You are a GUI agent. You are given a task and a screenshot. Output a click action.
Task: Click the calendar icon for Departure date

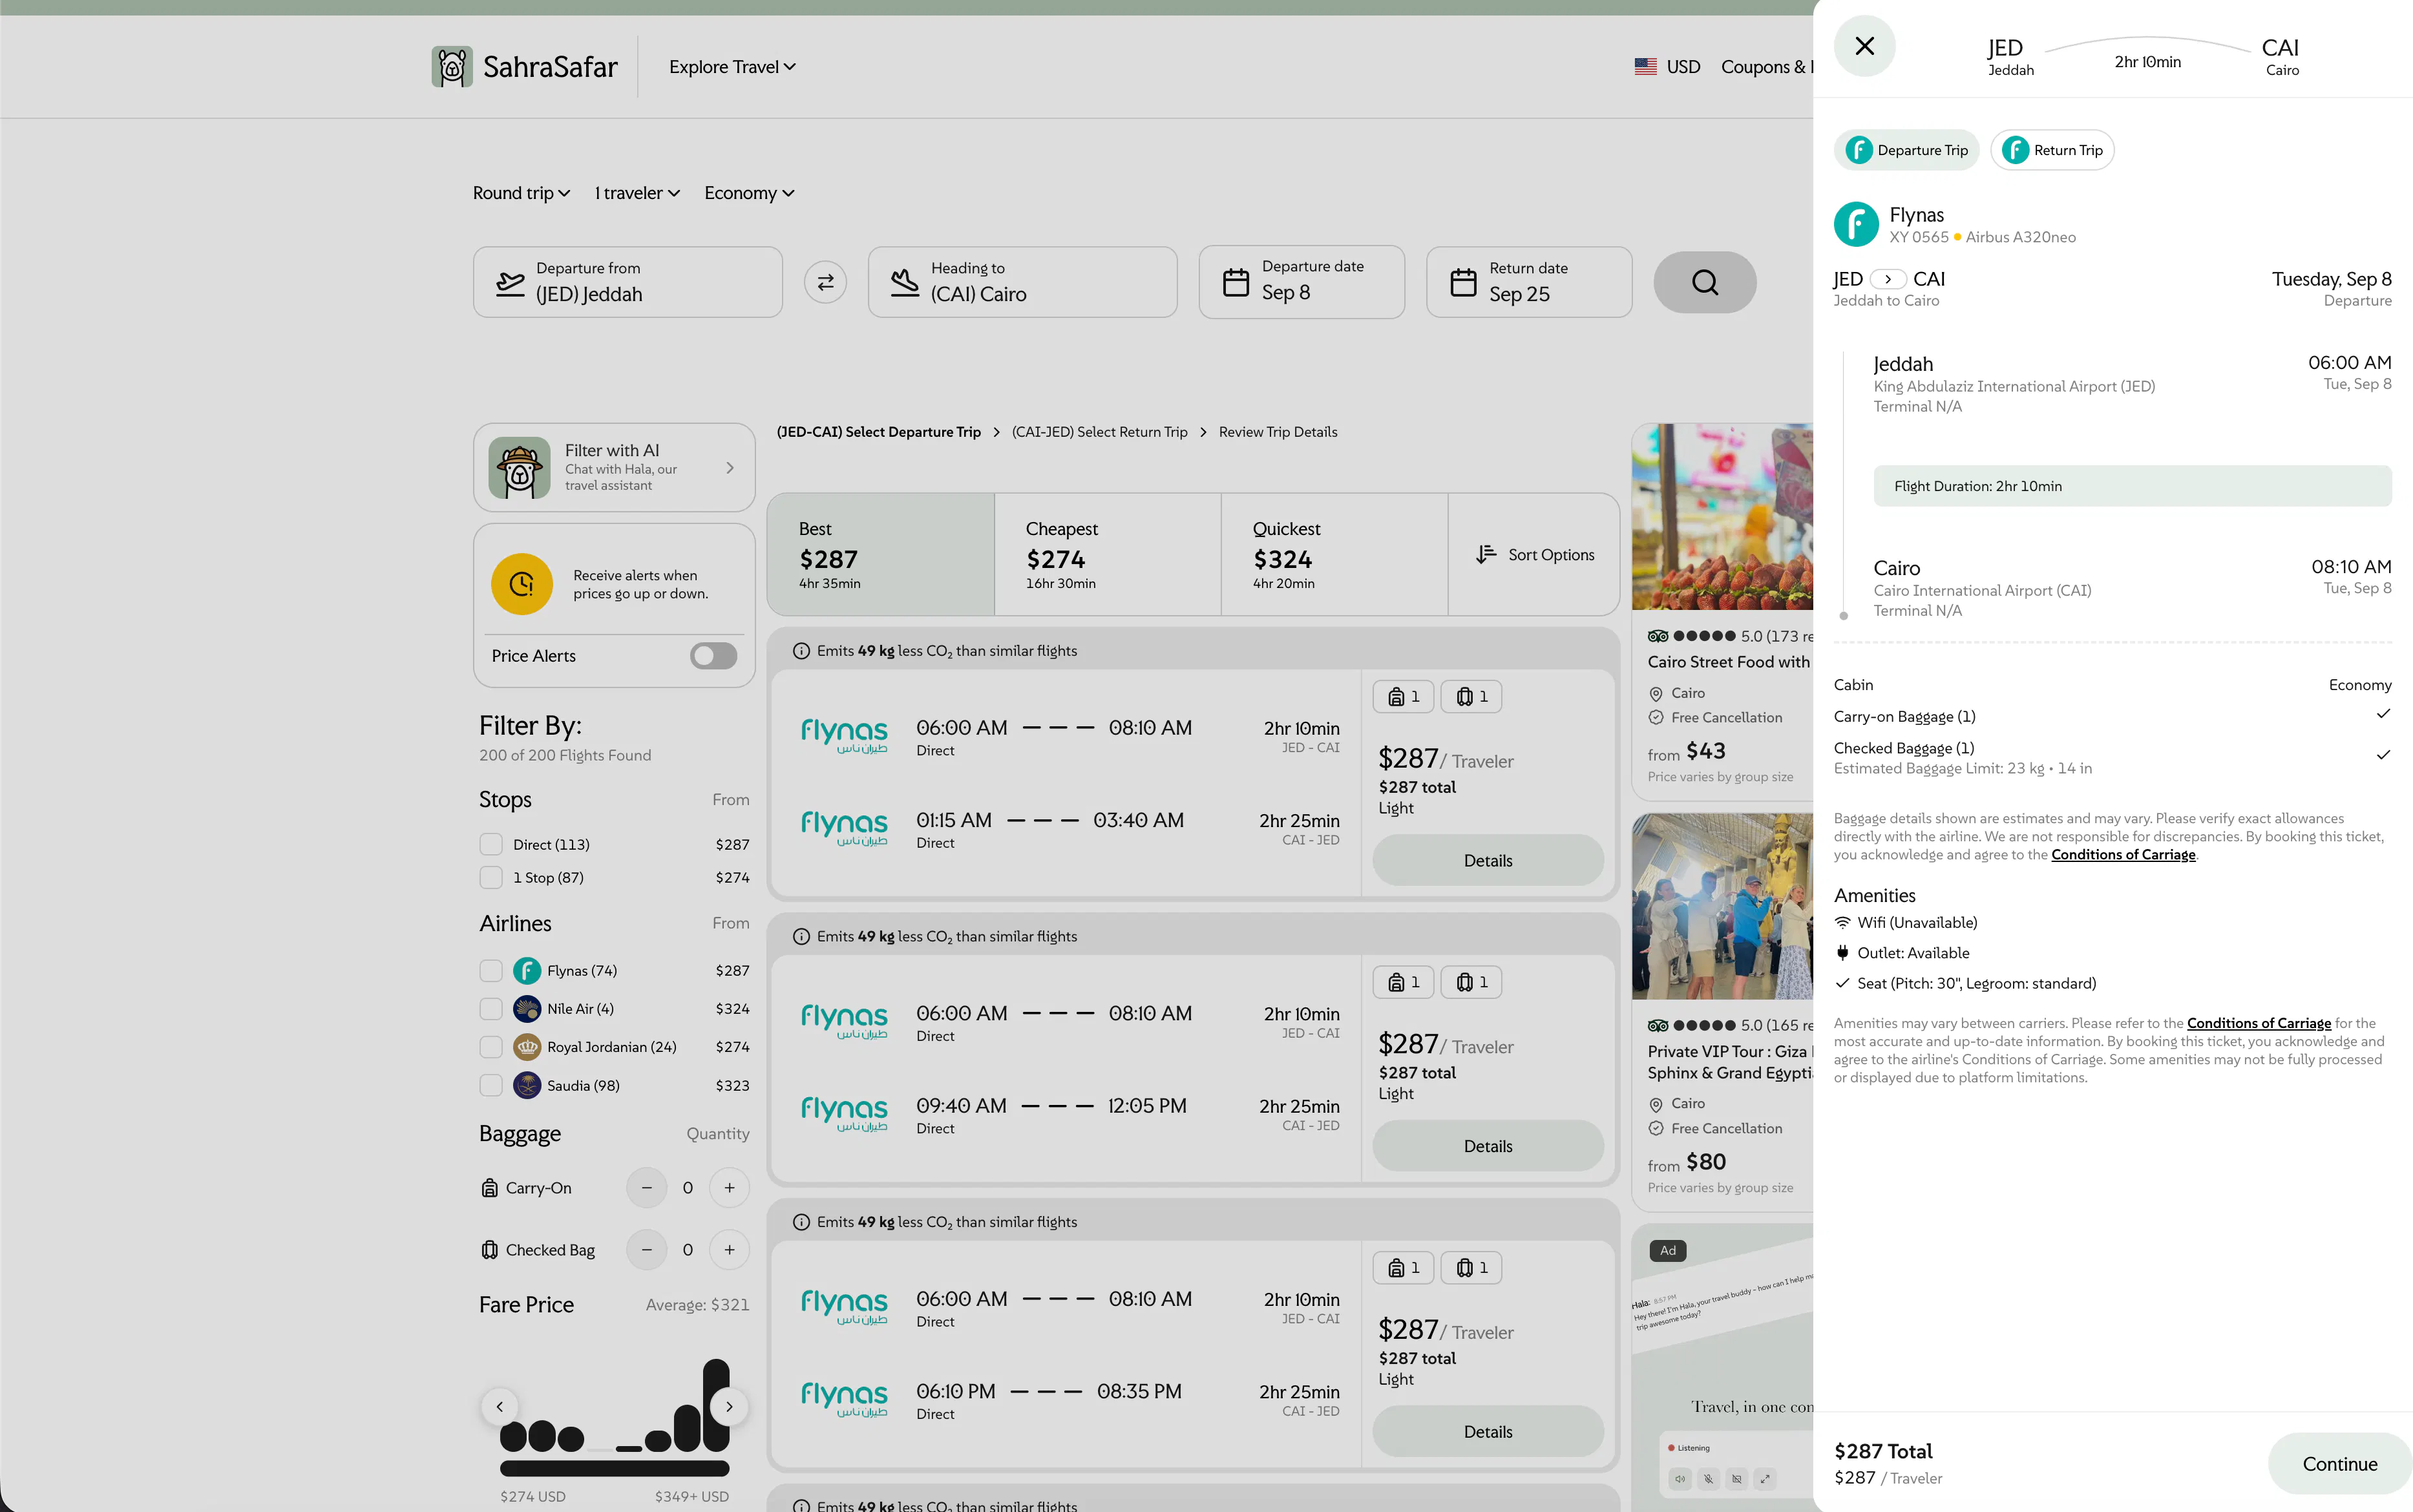1236,283
